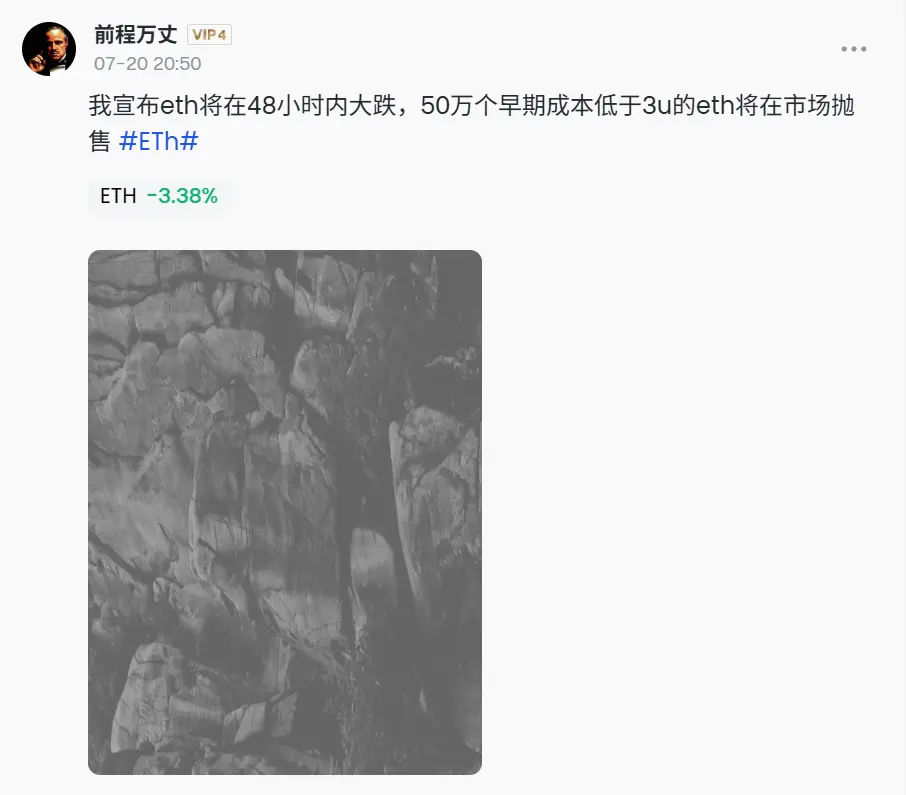Click the gold VIP text in badge

[x=205, y=35]
